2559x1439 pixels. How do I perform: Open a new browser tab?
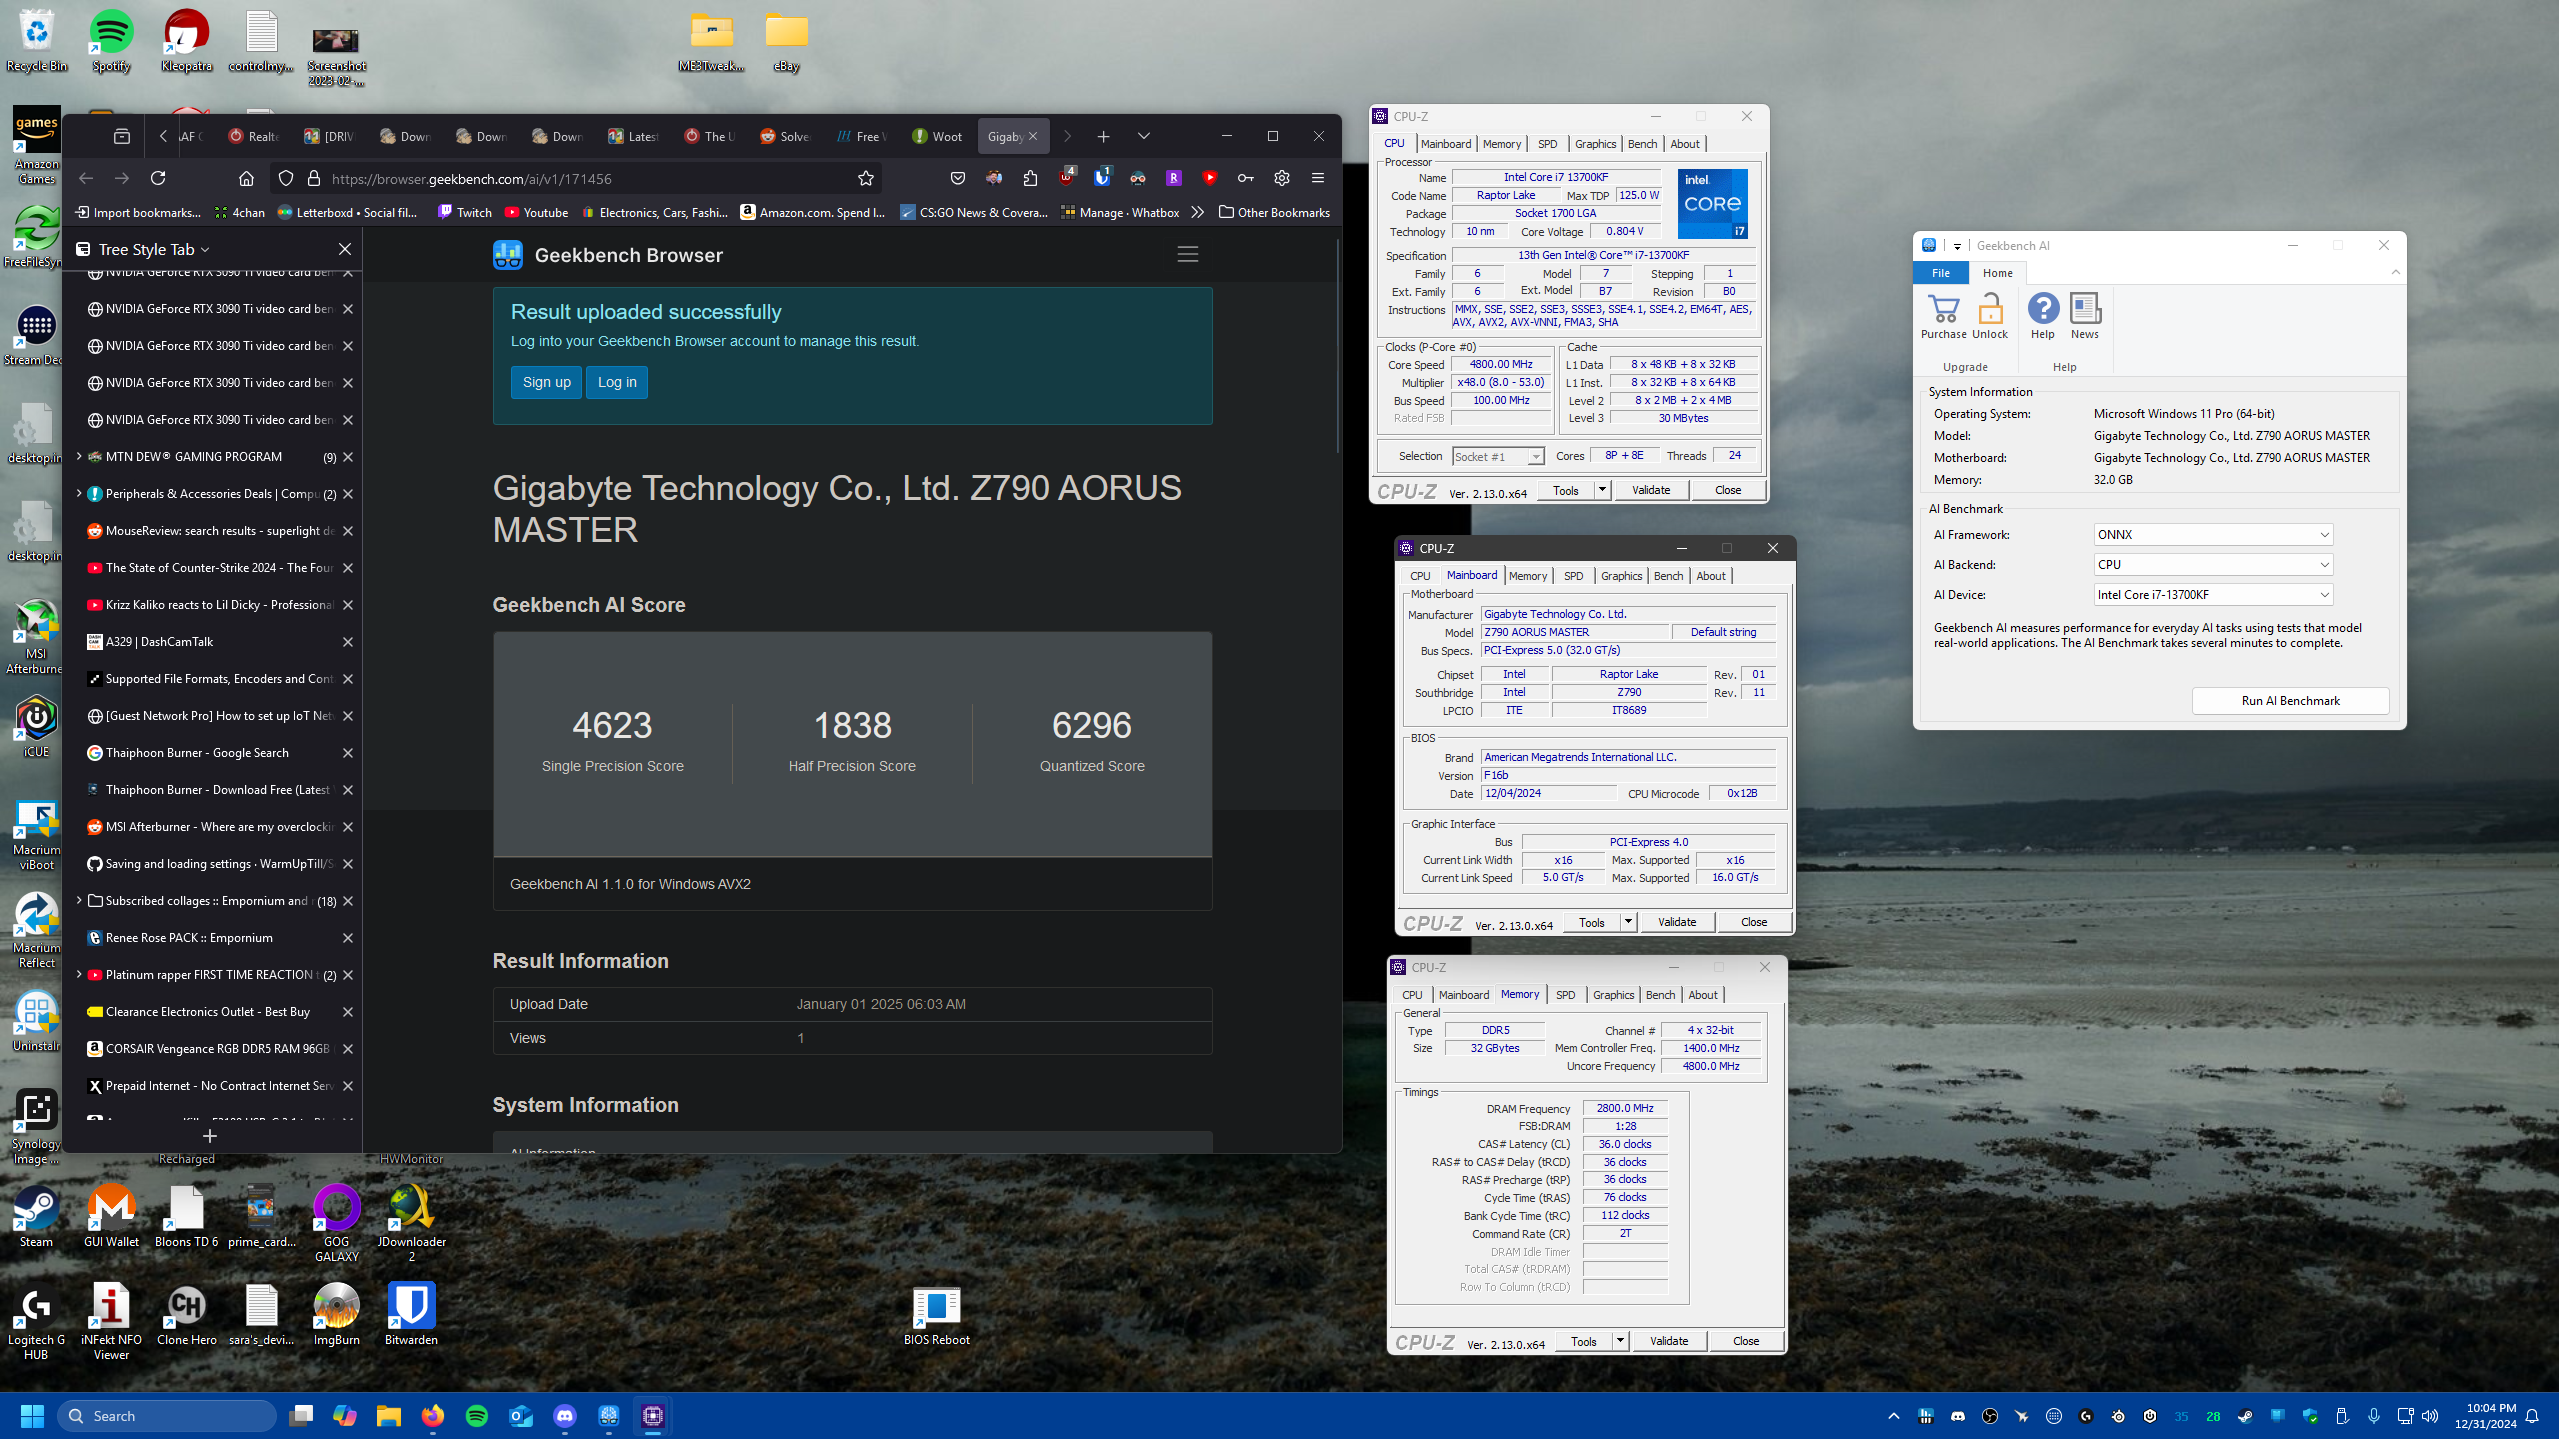1103,136
